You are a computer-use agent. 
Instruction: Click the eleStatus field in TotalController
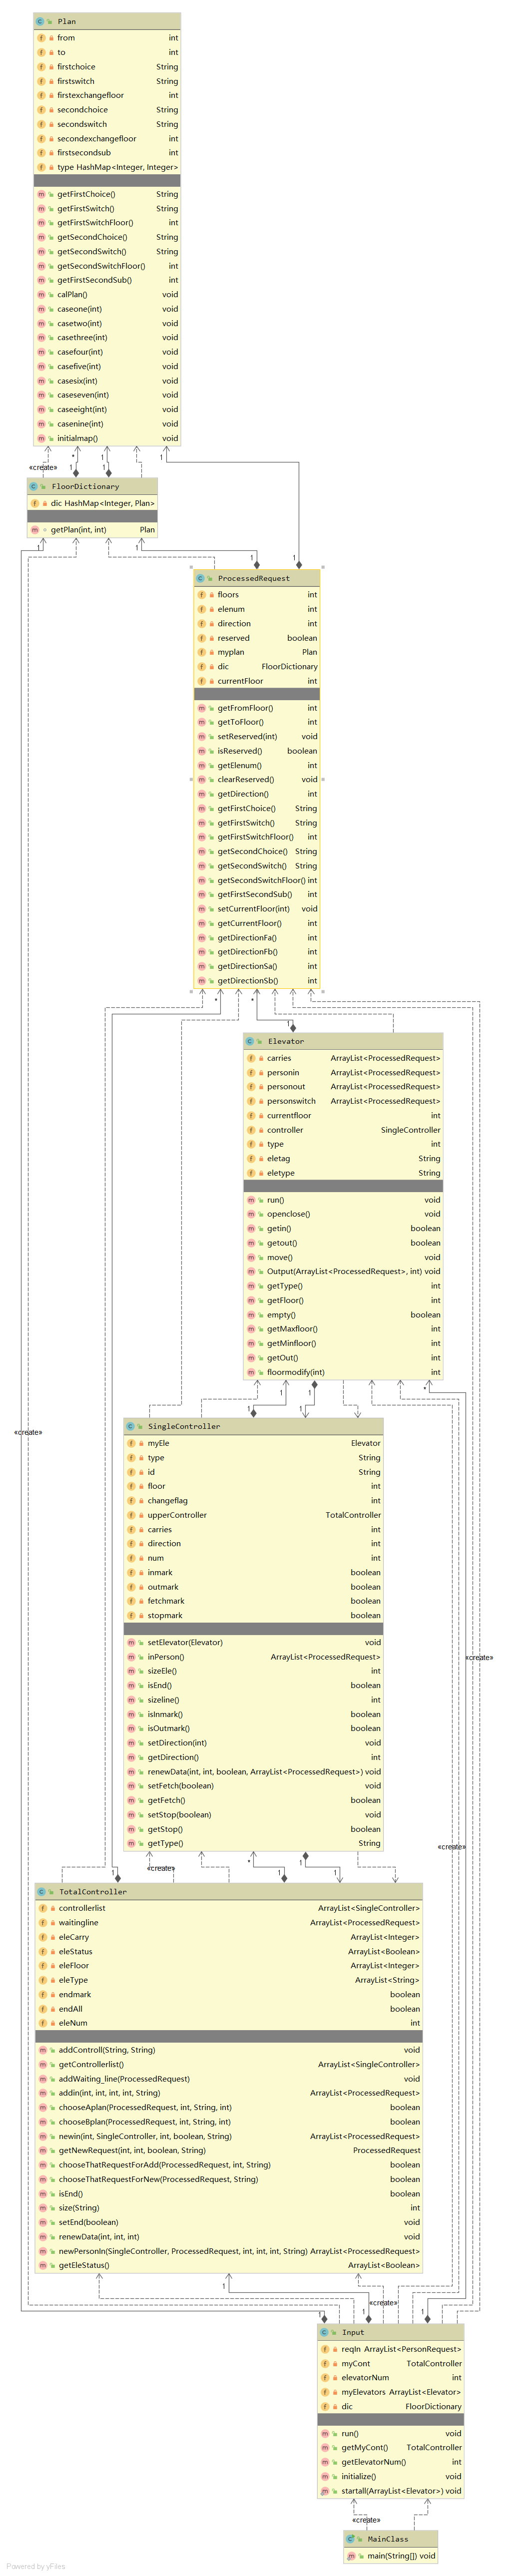pos(229,1951)
